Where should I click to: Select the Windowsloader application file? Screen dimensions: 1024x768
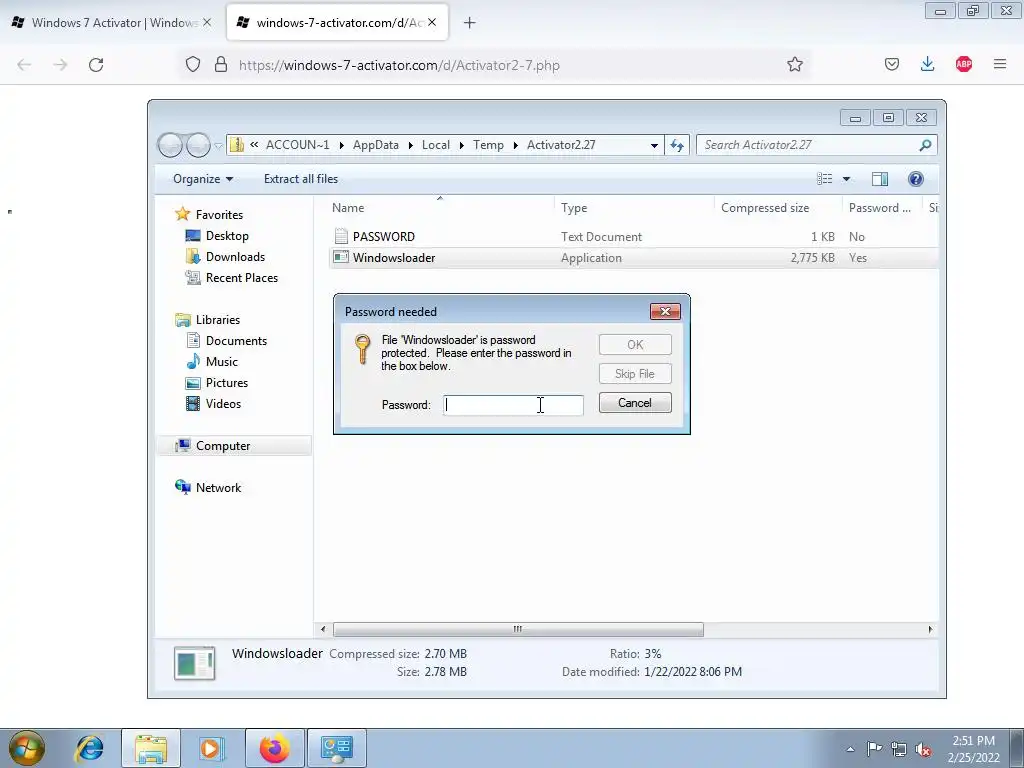tap(393, 257)
